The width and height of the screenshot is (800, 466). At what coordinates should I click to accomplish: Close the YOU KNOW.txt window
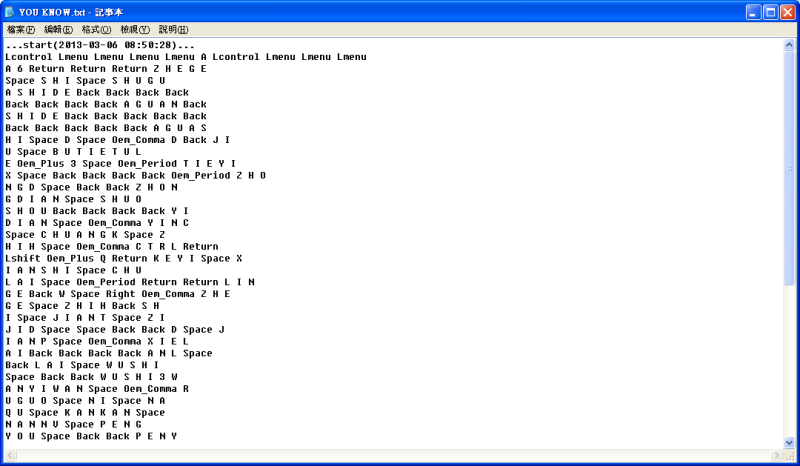point(788,12)
